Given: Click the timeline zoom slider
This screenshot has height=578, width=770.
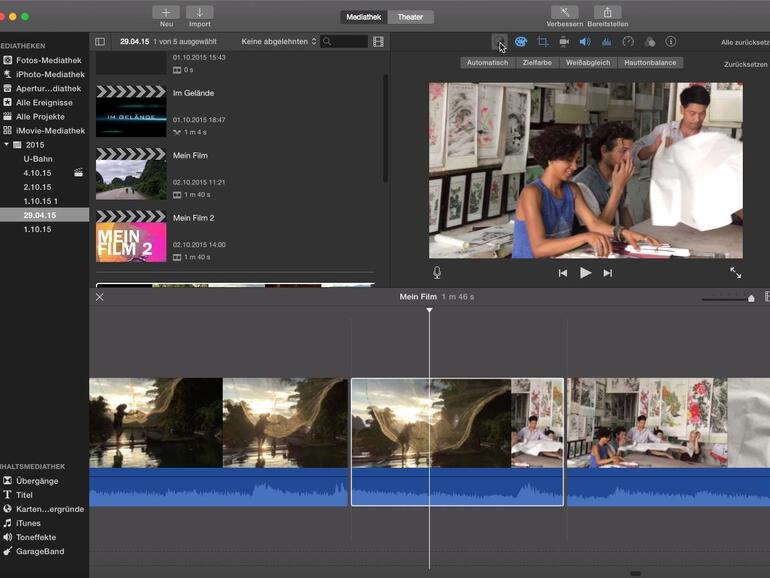Looking at the screenshot, I should point(727,298).
